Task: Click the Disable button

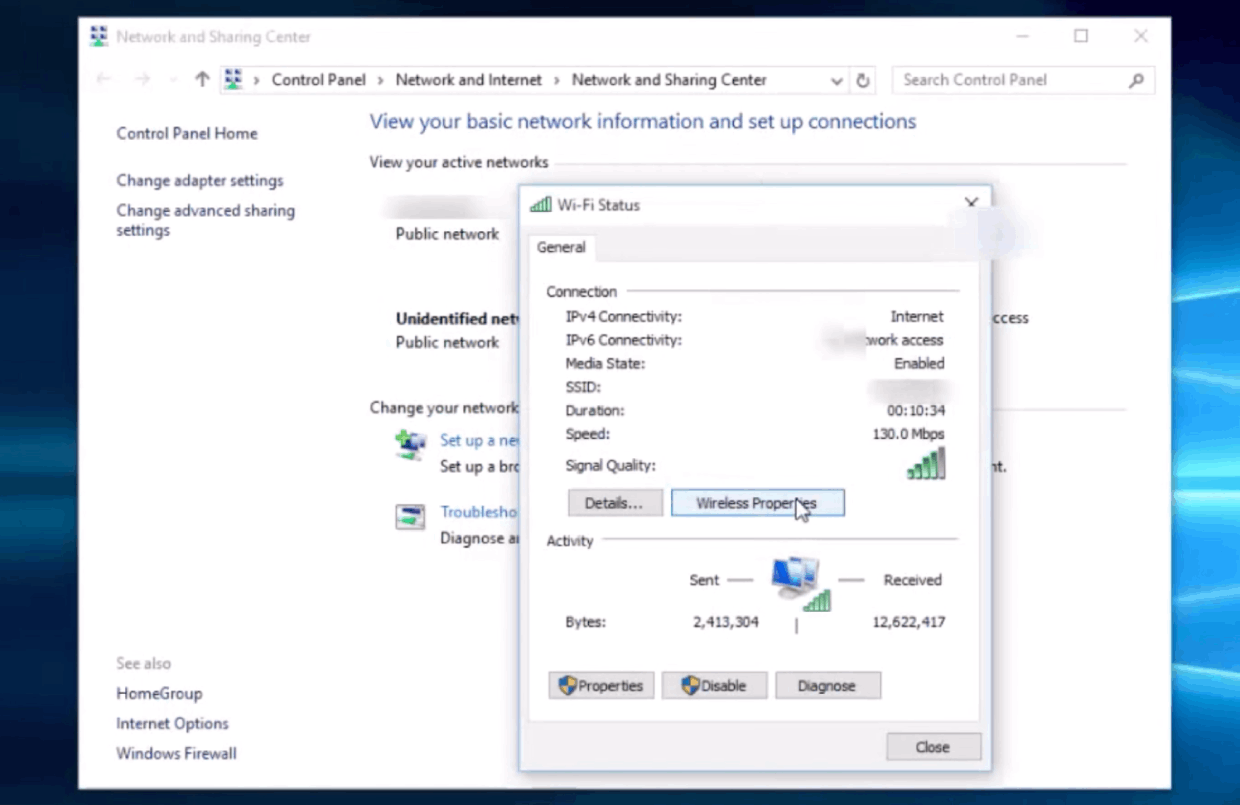Action: click(x=714, y=686)
